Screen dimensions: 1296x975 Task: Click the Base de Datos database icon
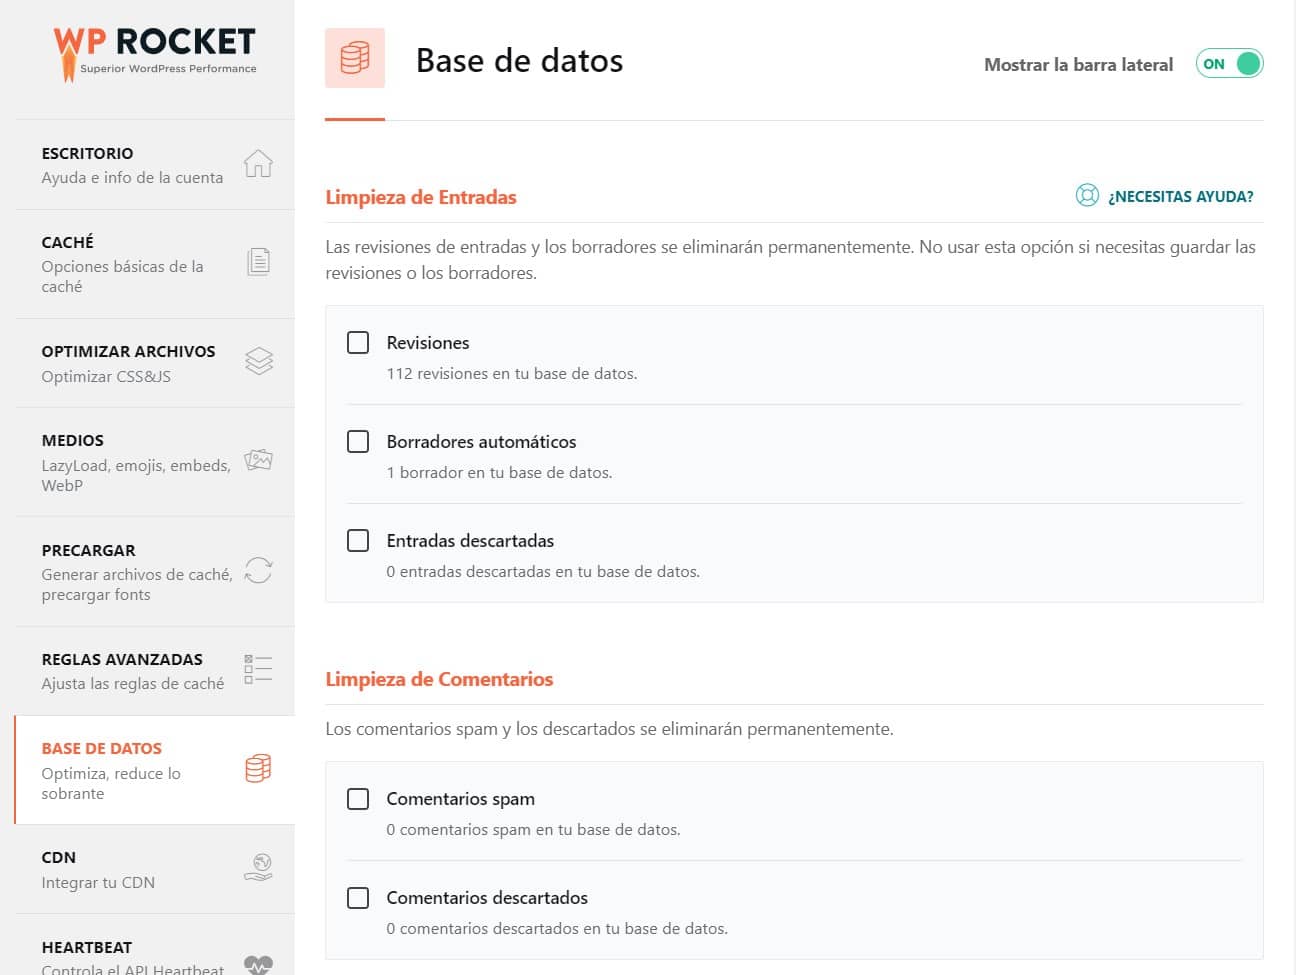click(x=258, y=769)
